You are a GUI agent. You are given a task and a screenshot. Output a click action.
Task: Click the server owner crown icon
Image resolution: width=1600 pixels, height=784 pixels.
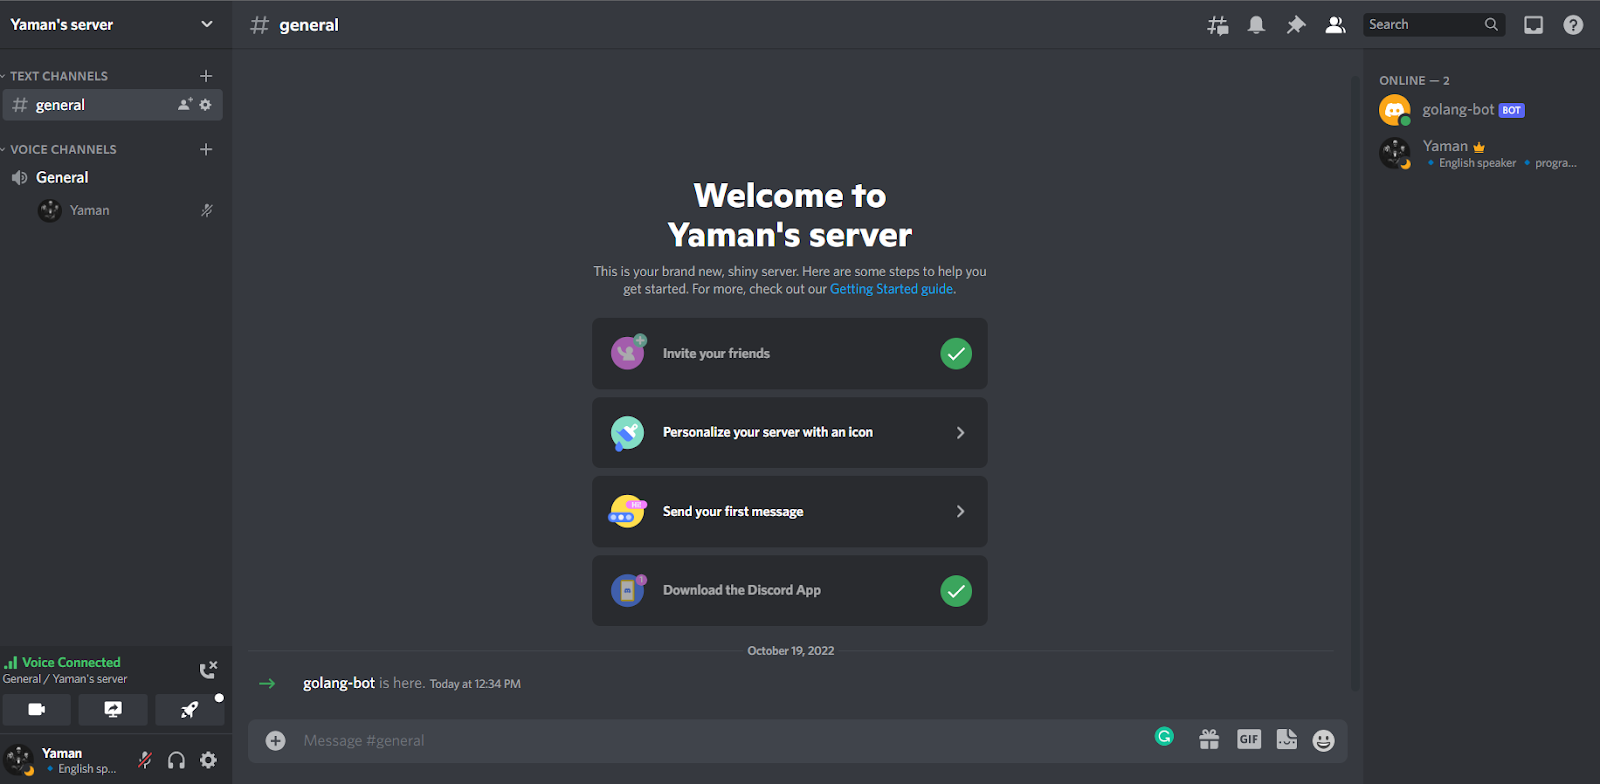coord(1478,147)
